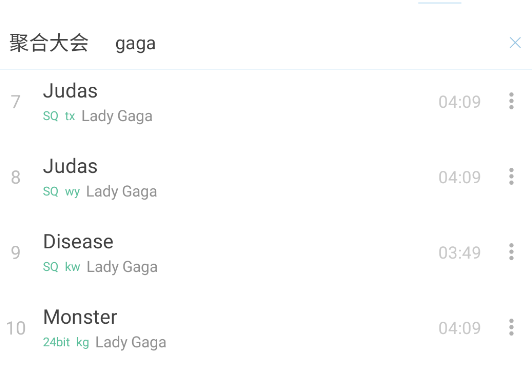Open the 聚合大会 source selector
The image size is (532, 367).
(x=49, y=43)
